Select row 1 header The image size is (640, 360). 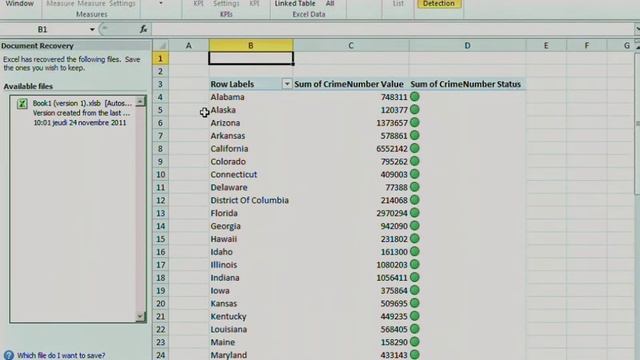coord(160,58)
